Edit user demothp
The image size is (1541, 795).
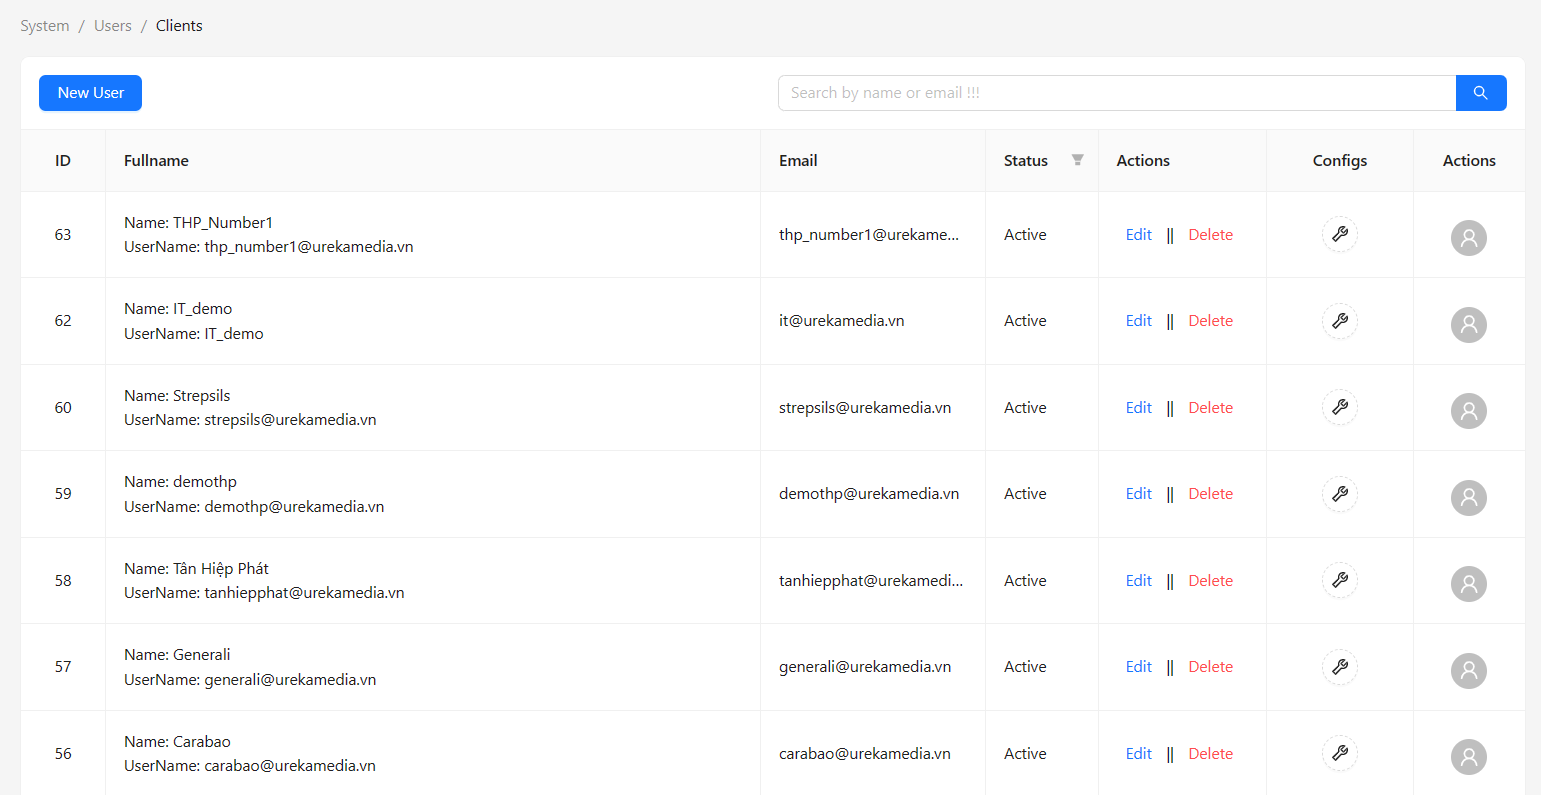[x=1139, y=494]
